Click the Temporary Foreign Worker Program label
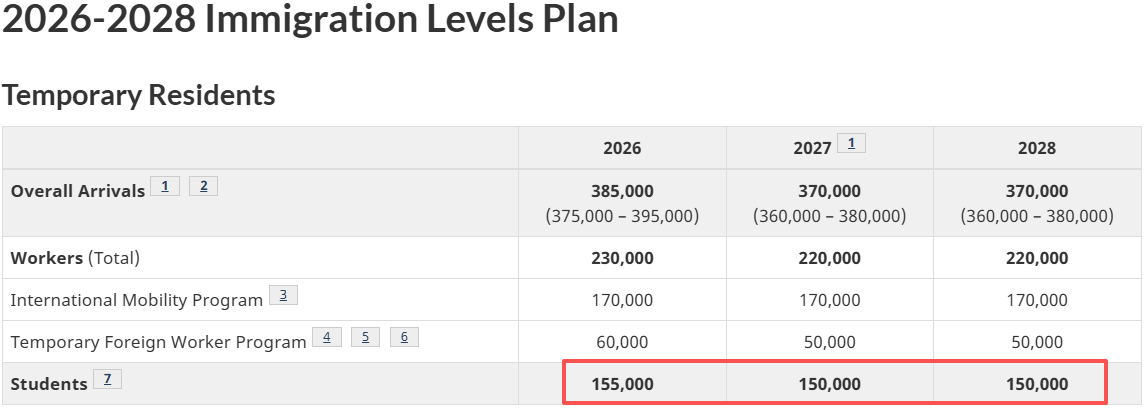The image size is (1145, 408). (x=158, y=342)
